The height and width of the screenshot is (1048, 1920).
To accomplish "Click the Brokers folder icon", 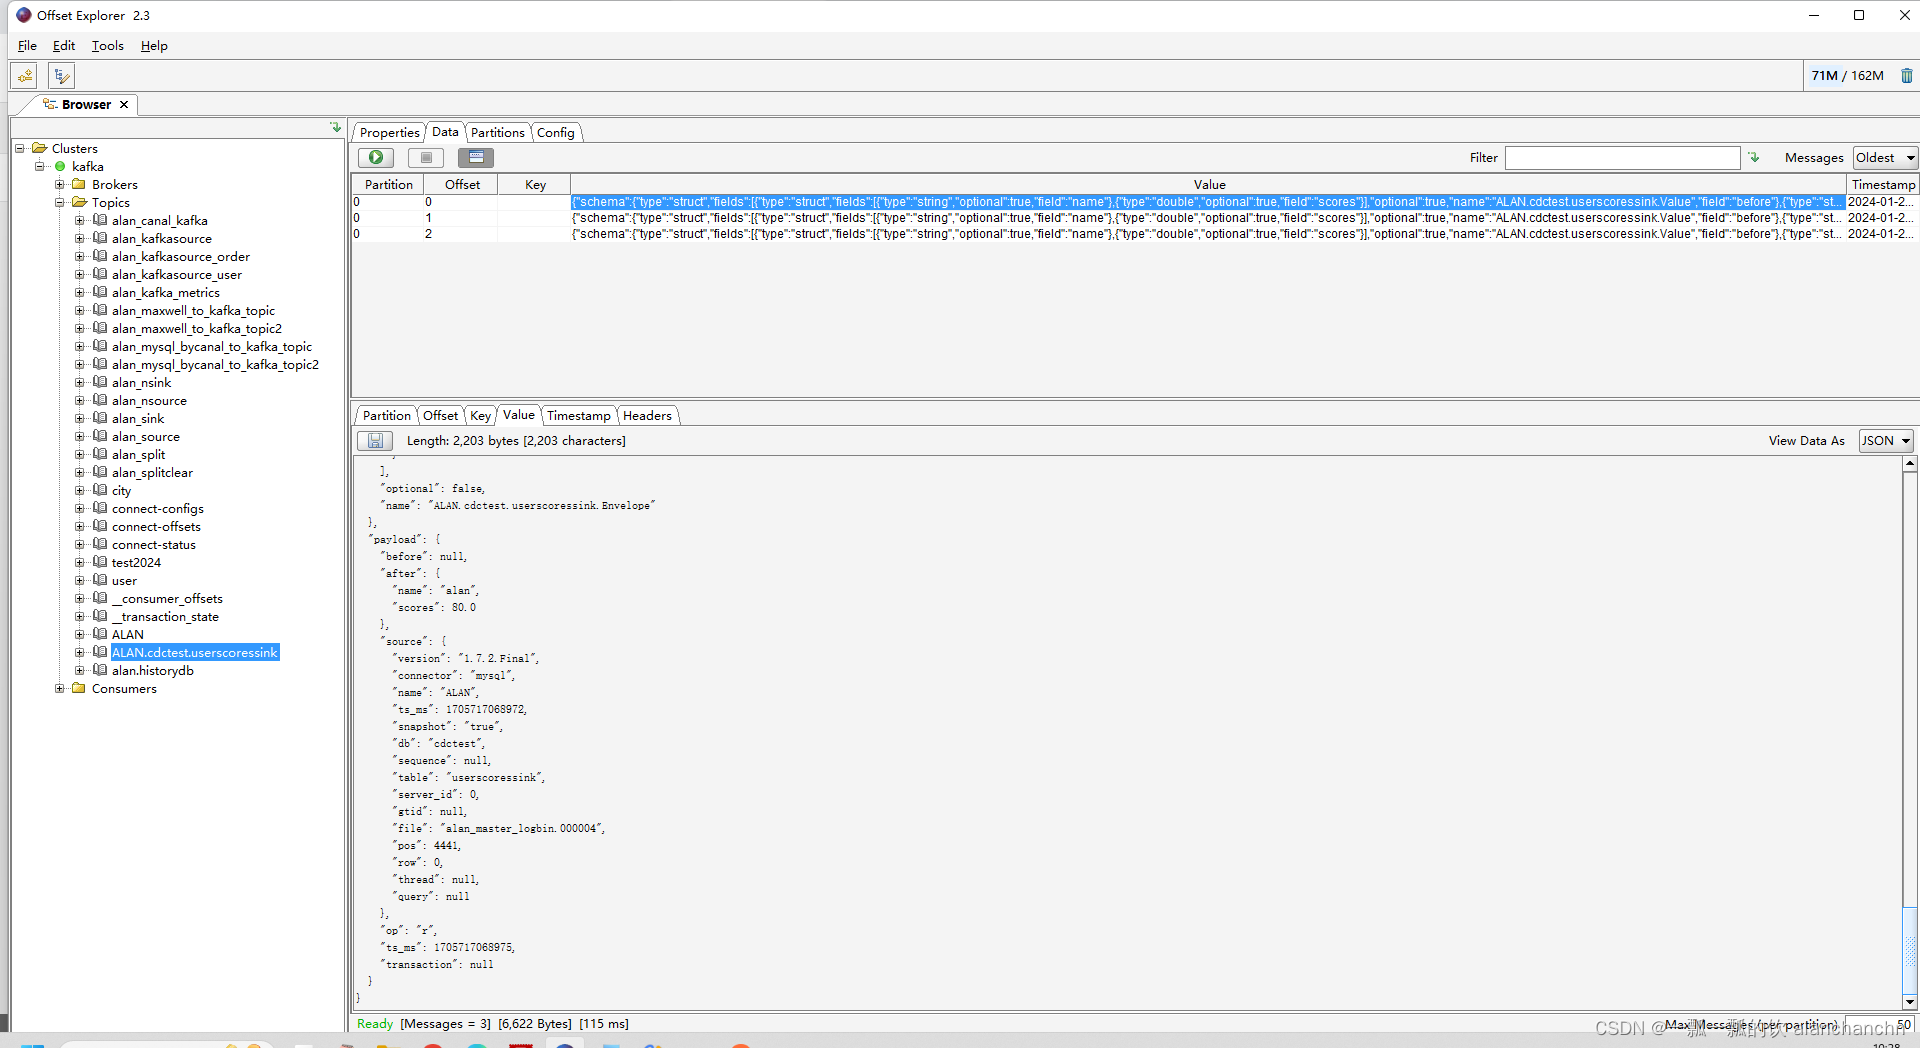I will (79, 185).
